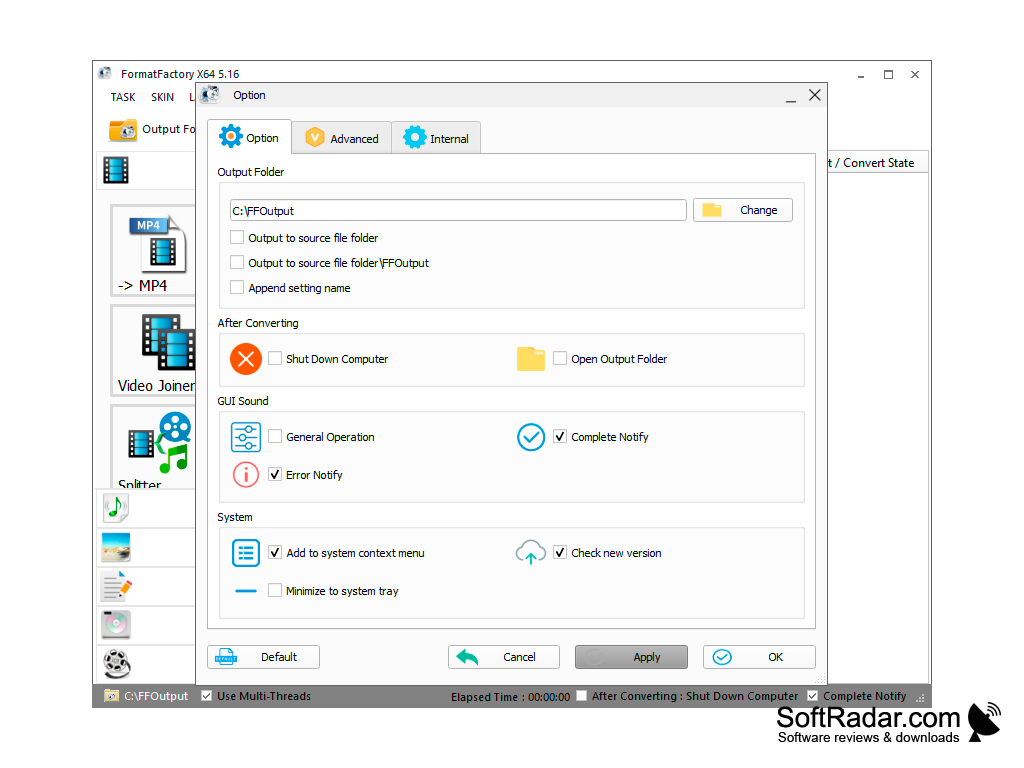Confirm settings with OK button
The image size is (1024, 768).
(759, 657)
